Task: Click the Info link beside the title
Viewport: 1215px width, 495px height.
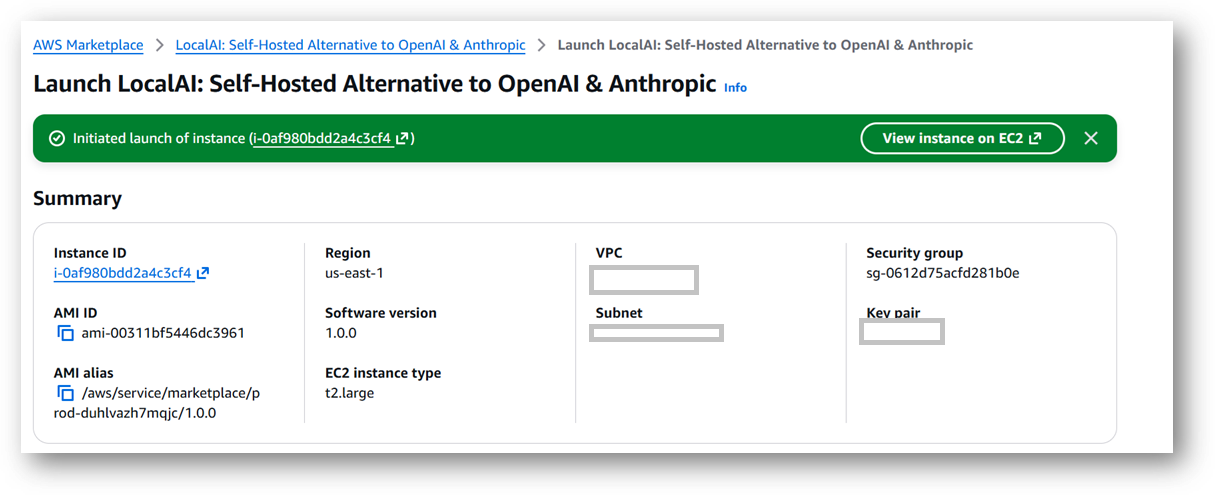Action: [x=735, y=88]
